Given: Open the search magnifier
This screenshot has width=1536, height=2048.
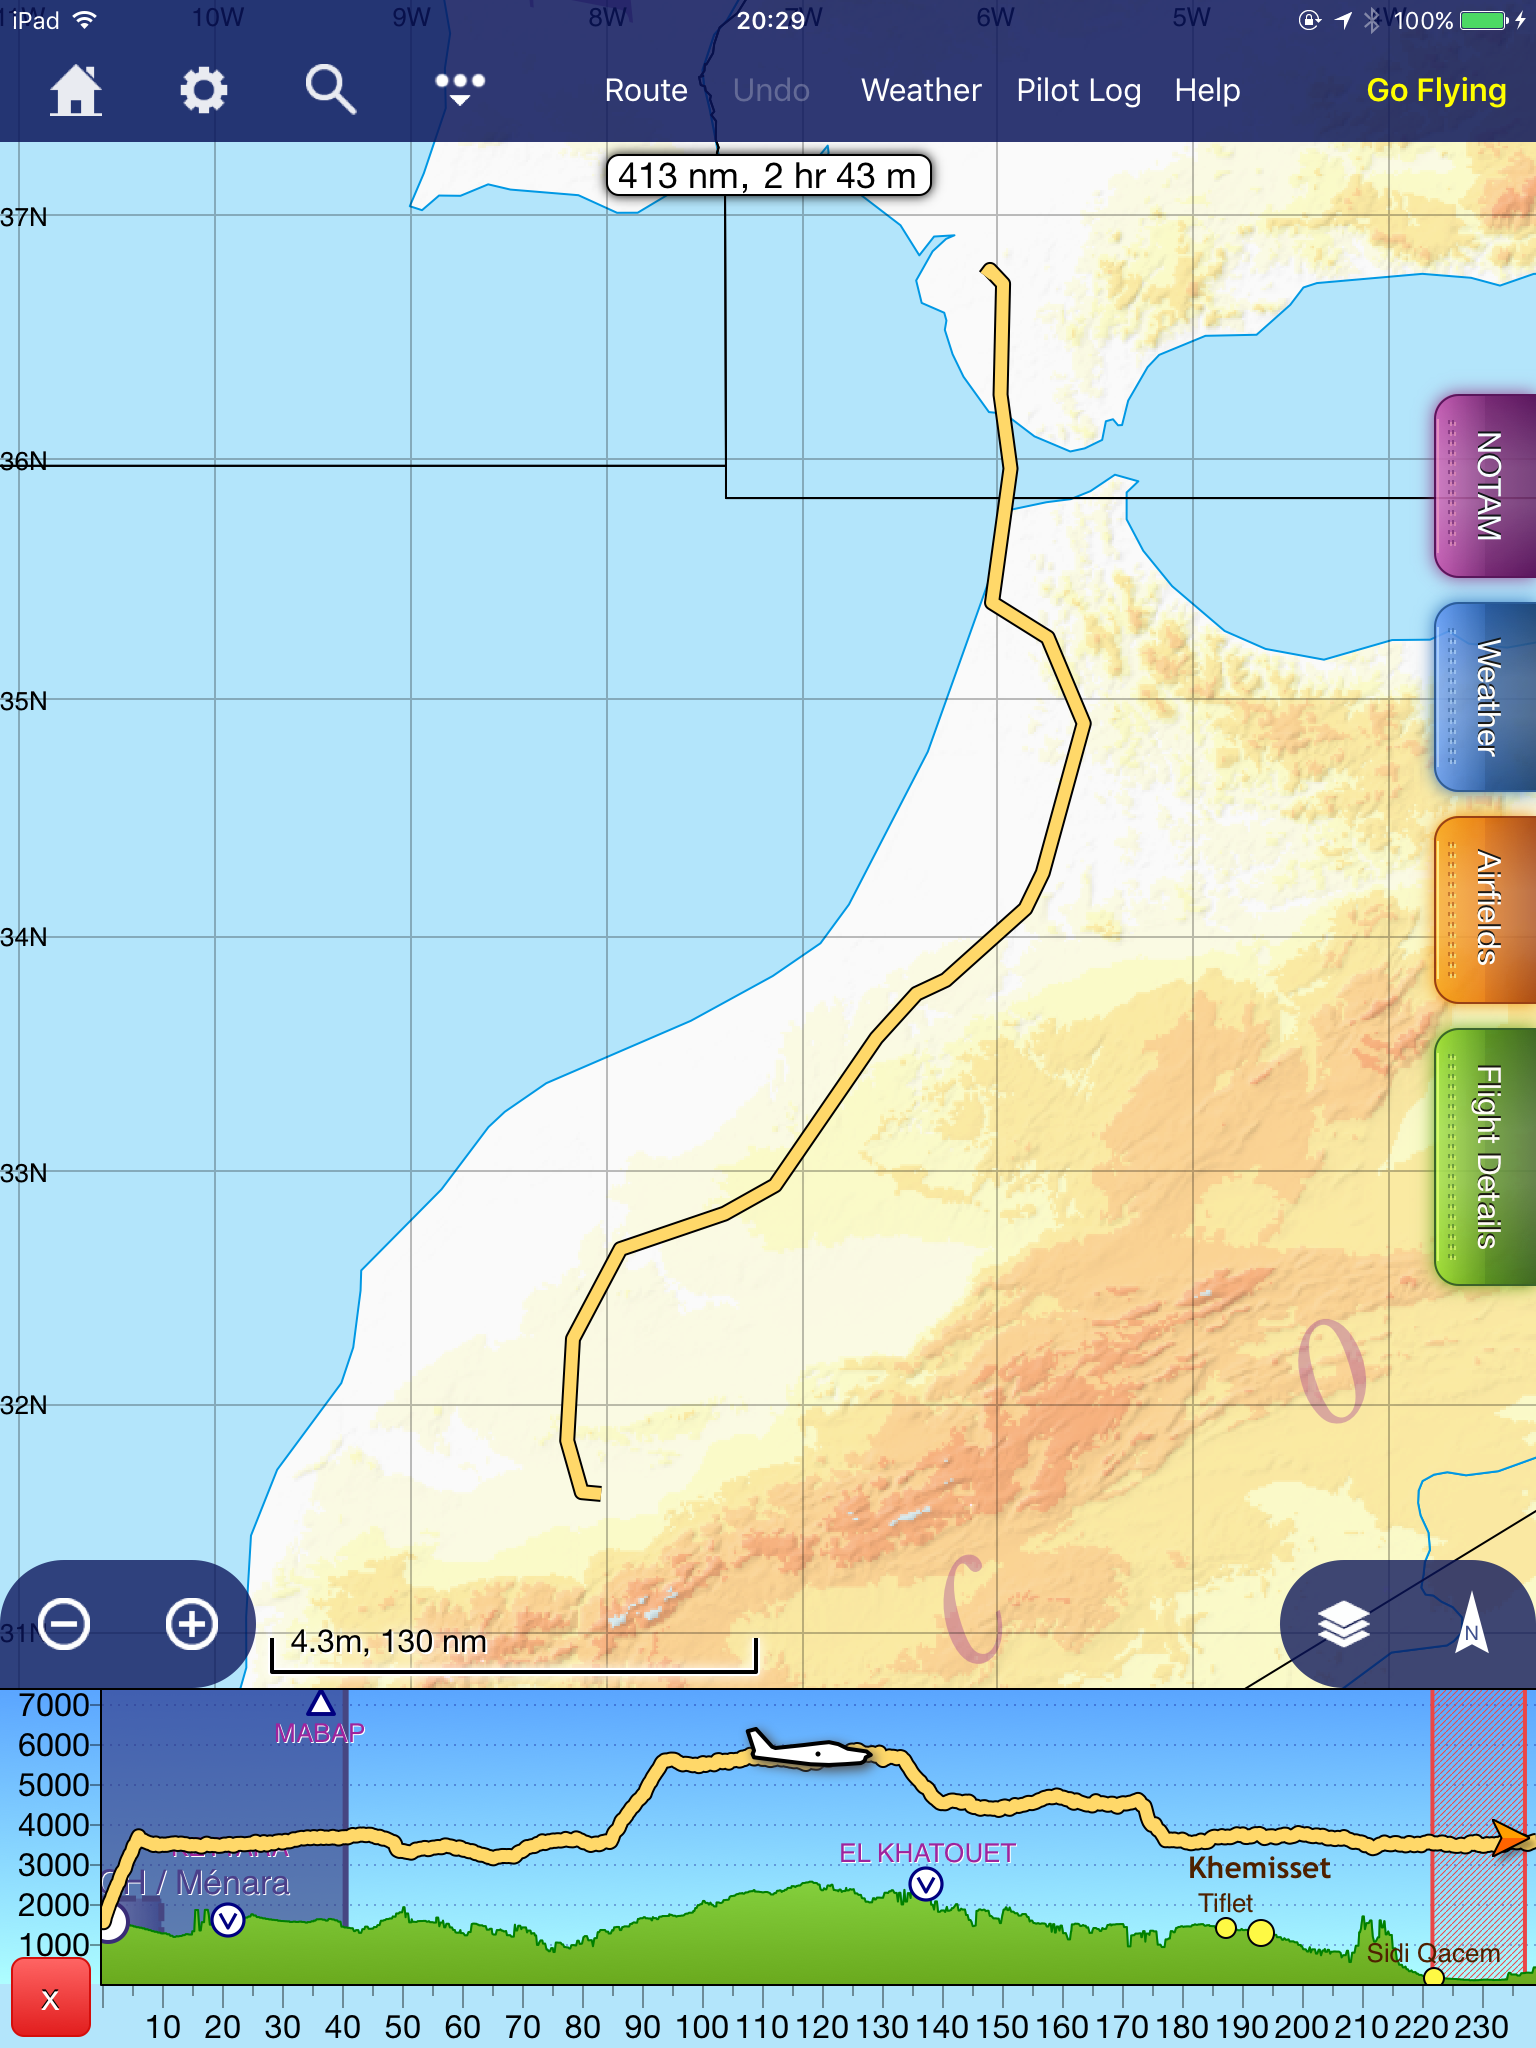Looking at the screenshot, I should coord(331,91).
